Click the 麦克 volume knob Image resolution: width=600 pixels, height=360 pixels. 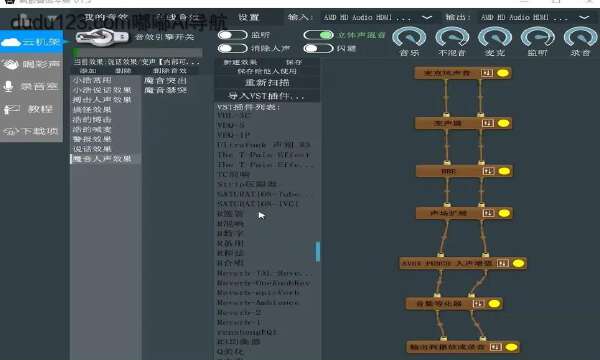pyautogui.click(x=495, y=37)
